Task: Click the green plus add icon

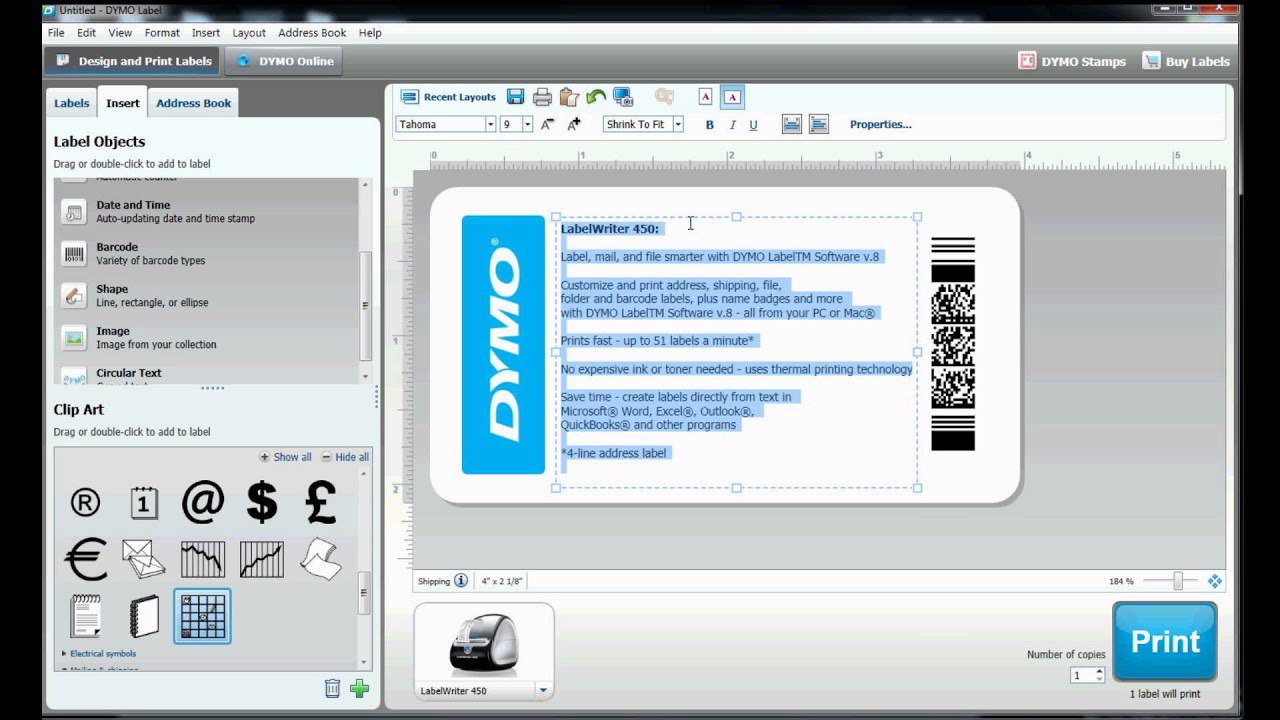Action: [x=359, y=688]
